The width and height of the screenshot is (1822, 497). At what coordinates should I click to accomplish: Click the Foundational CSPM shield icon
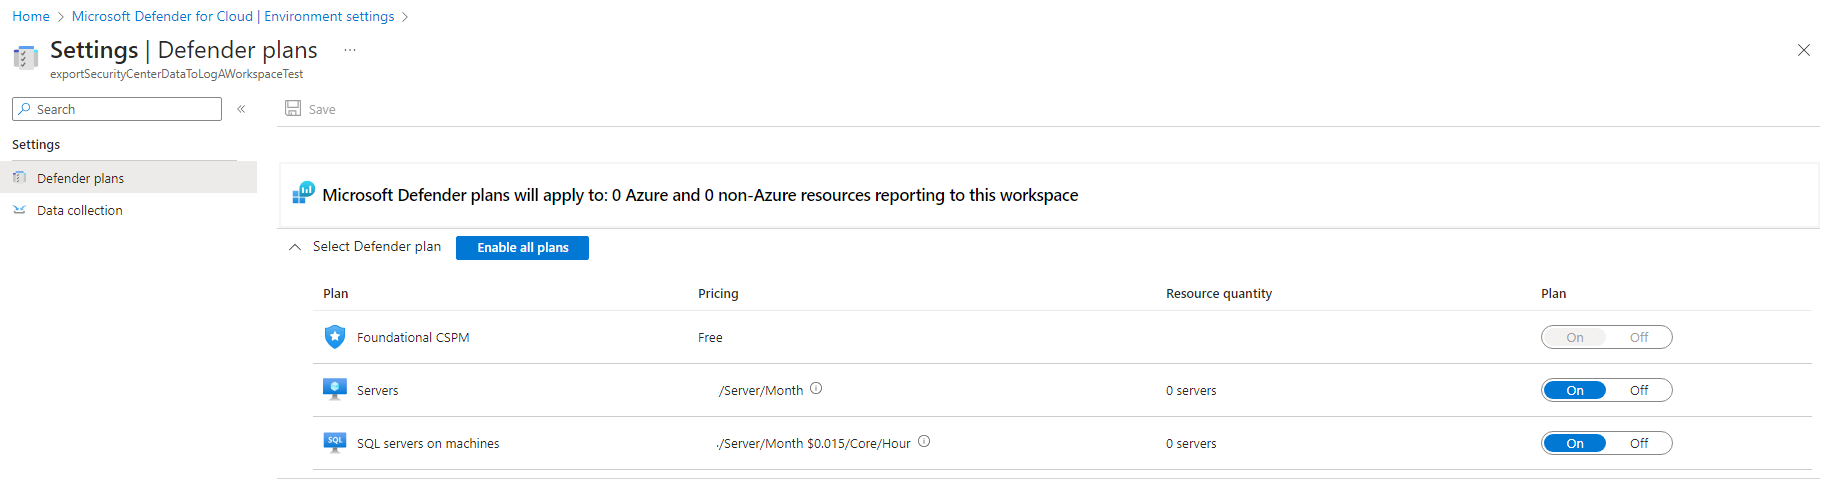(x=335, y=337)
